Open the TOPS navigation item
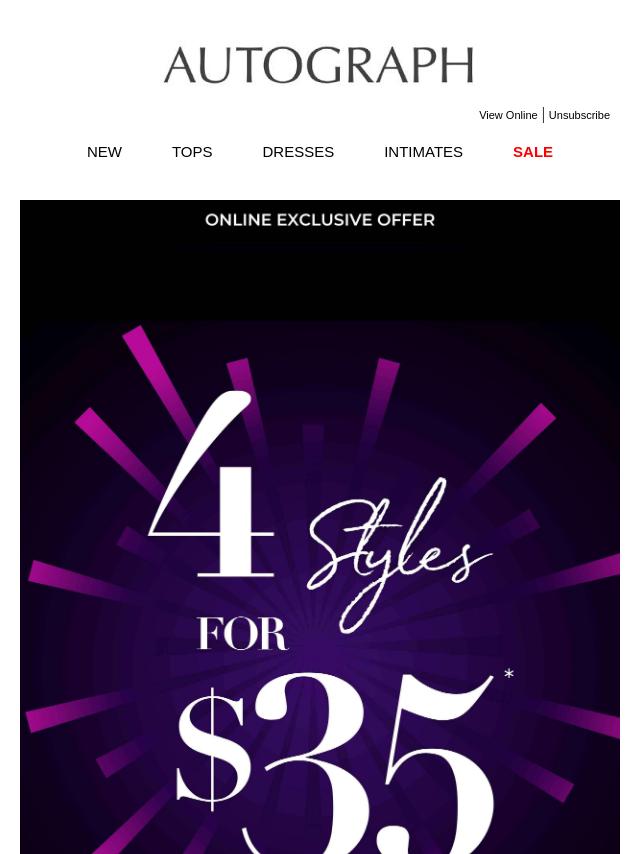Viewport: 640px width, 854px height. [x=192, y=152]
